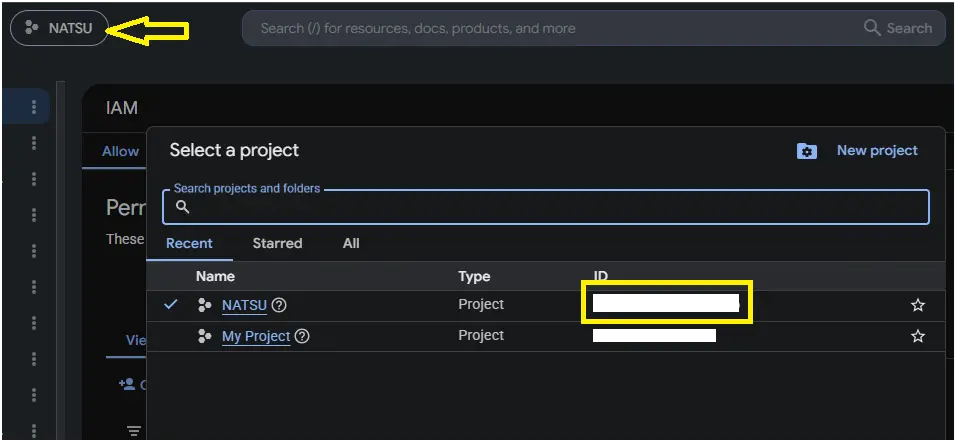
Task: Open the My Project link
Action: [x=256, y=336]
